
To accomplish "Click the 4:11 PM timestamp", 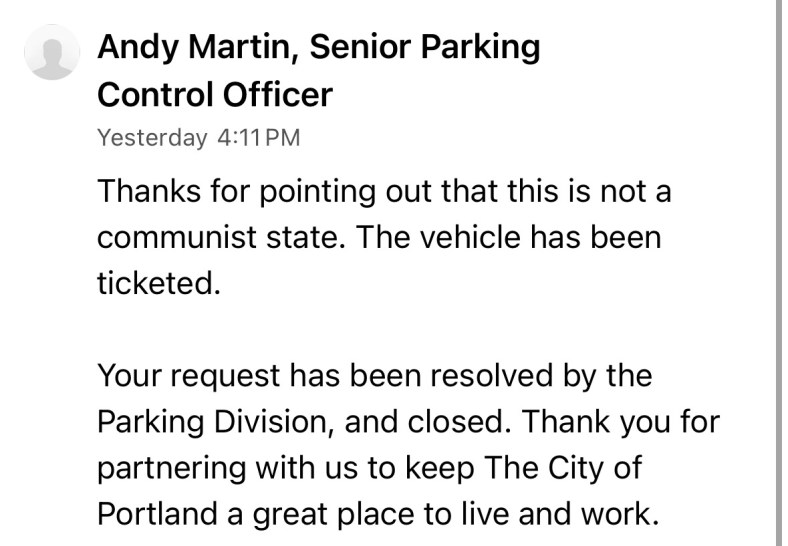I will [x=259, y=137].
